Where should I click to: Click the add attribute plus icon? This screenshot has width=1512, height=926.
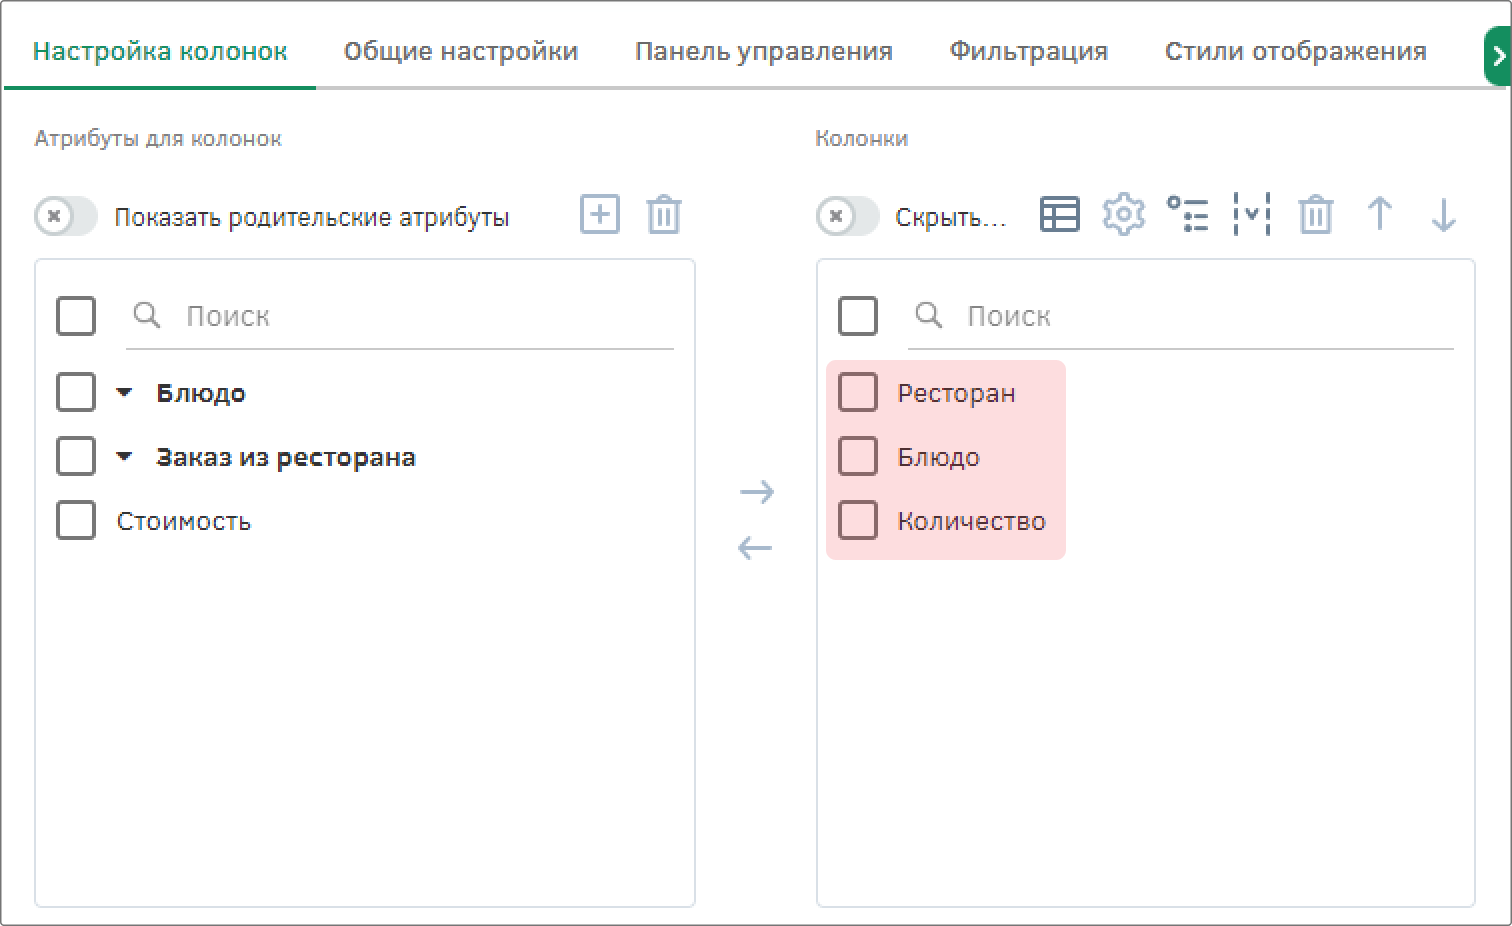pyautogui.click(x=600, y=215)
